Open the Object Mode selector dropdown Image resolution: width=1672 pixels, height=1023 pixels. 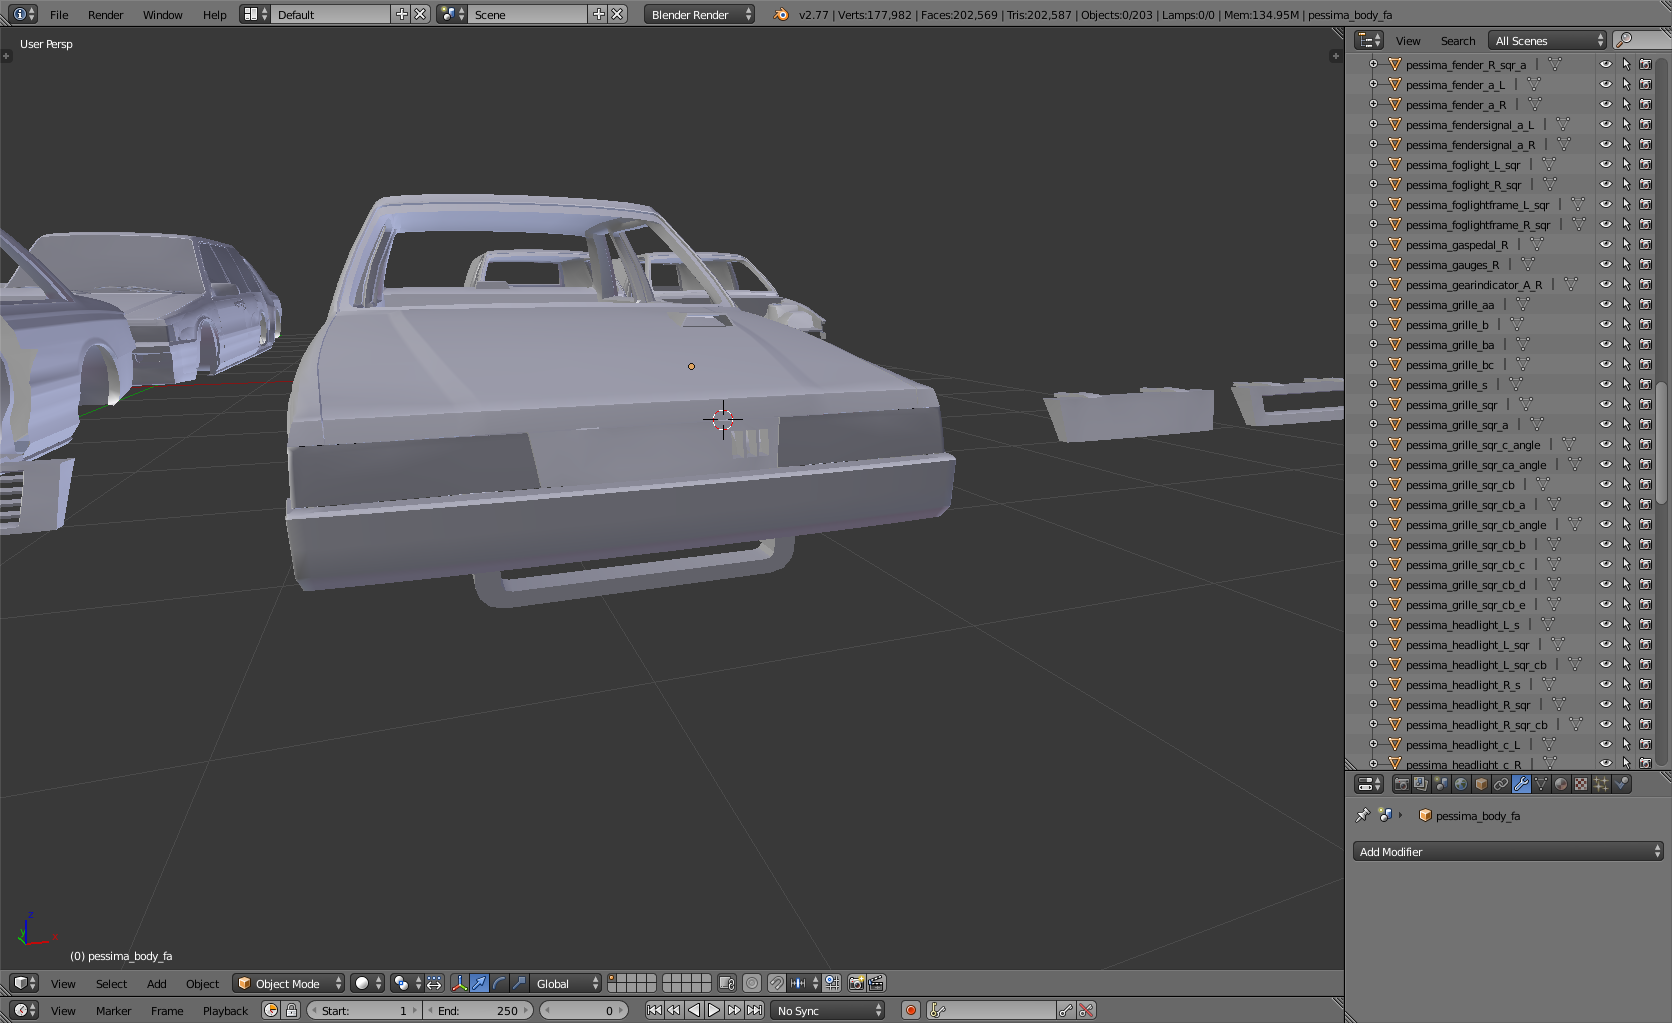click(288, 984)
